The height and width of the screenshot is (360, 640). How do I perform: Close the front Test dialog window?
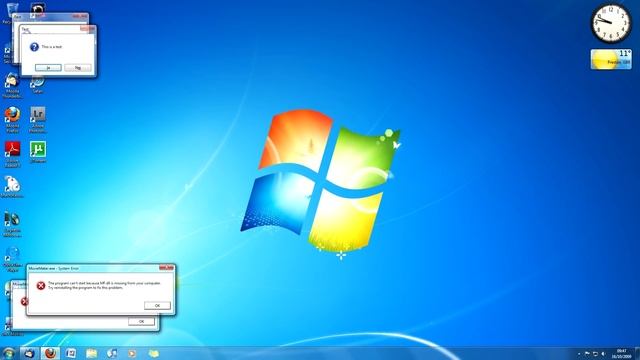click(87, 29)
